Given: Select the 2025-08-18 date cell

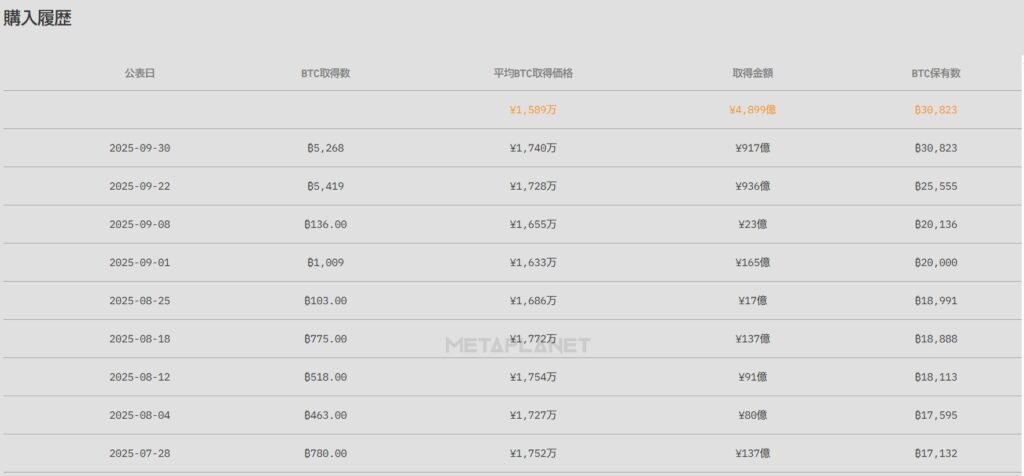Looking at the screenshot, I should (140, 339).
